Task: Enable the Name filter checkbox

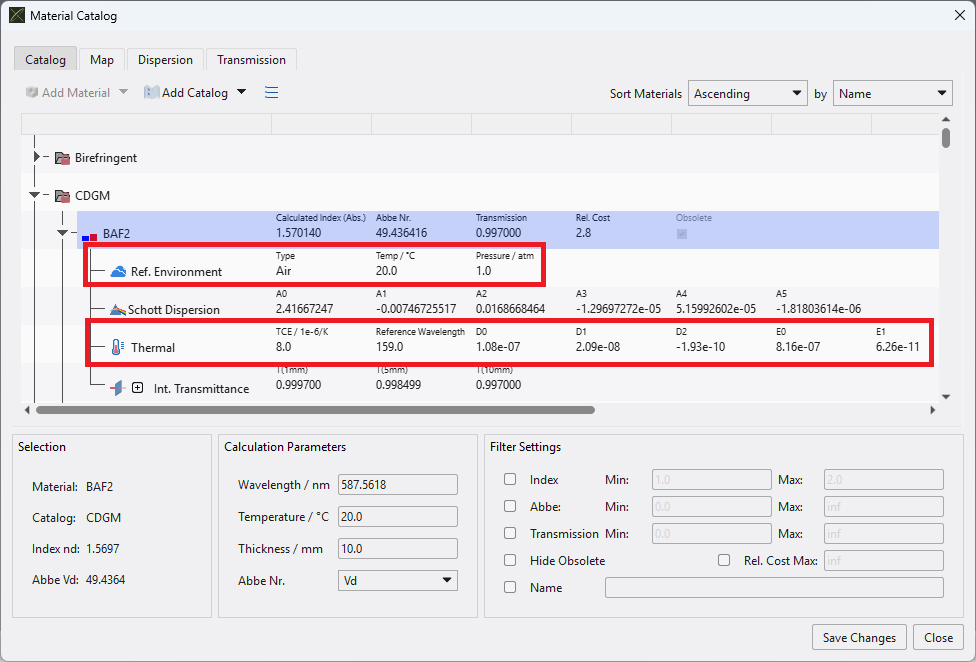Action: (510, 587)
